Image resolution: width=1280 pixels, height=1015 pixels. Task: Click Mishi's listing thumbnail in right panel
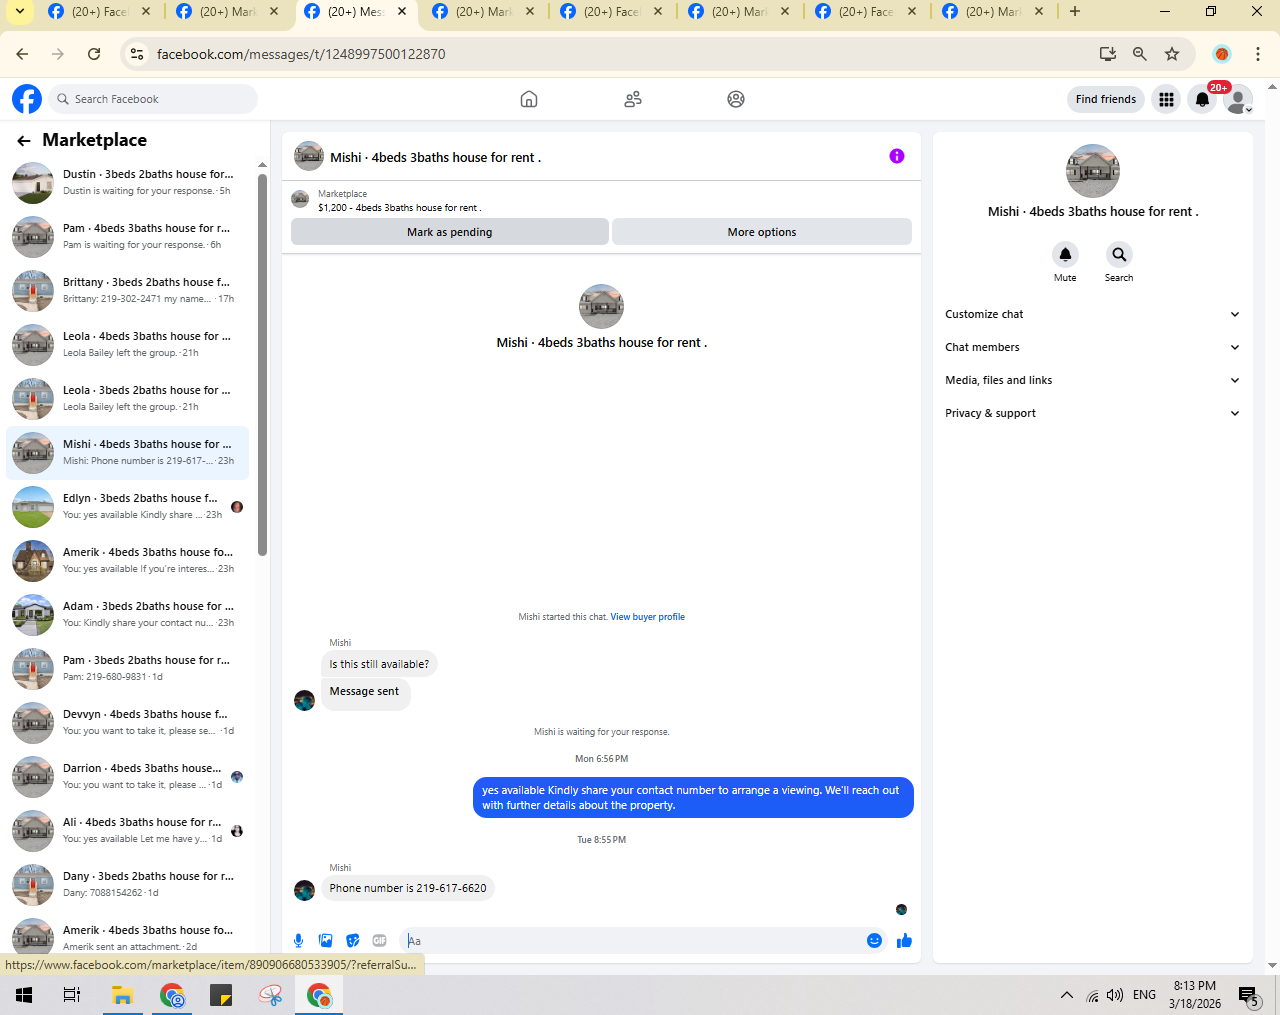[1093, 171]
